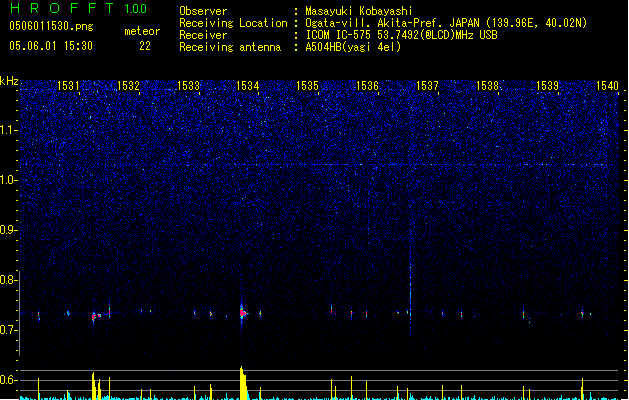
Task: Click the 1540 time marker
Action: point(607,86)
